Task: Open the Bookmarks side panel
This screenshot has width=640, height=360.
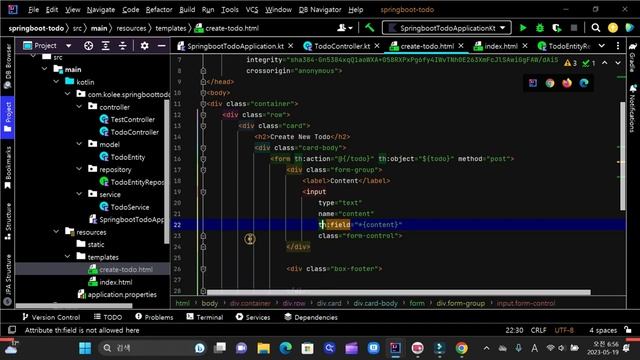Action: coord(7,168)
